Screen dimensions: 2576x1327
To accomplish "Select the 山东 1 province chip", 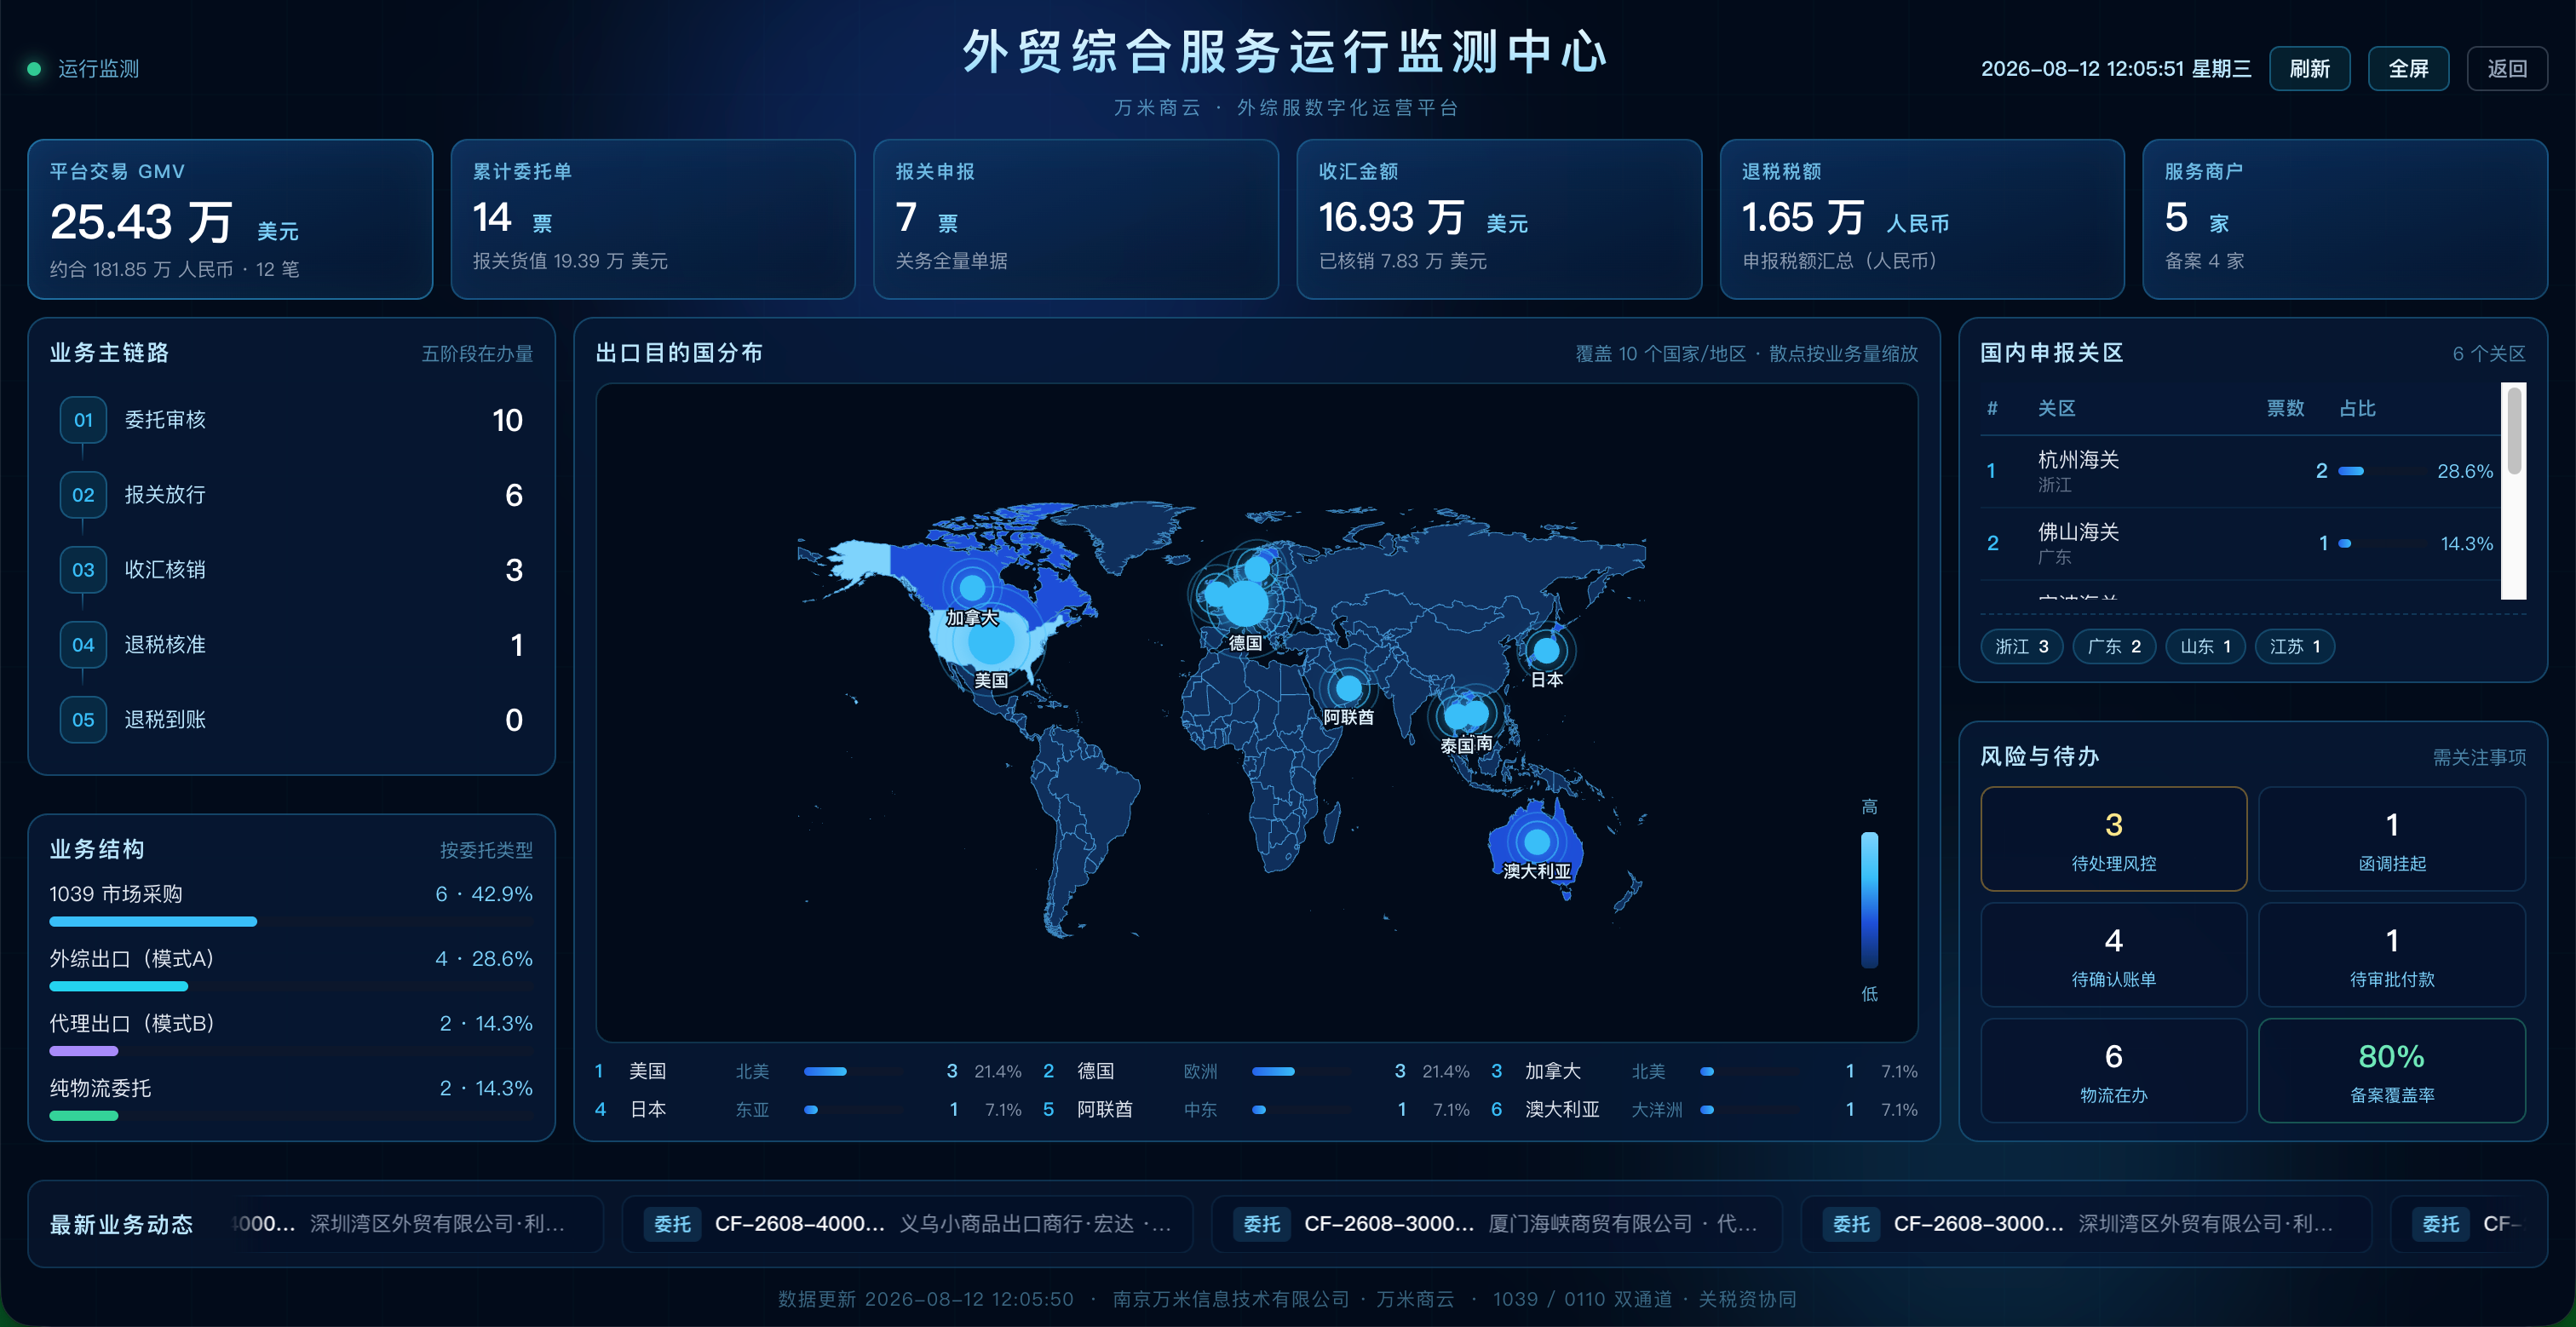I will pos(2205,646).
